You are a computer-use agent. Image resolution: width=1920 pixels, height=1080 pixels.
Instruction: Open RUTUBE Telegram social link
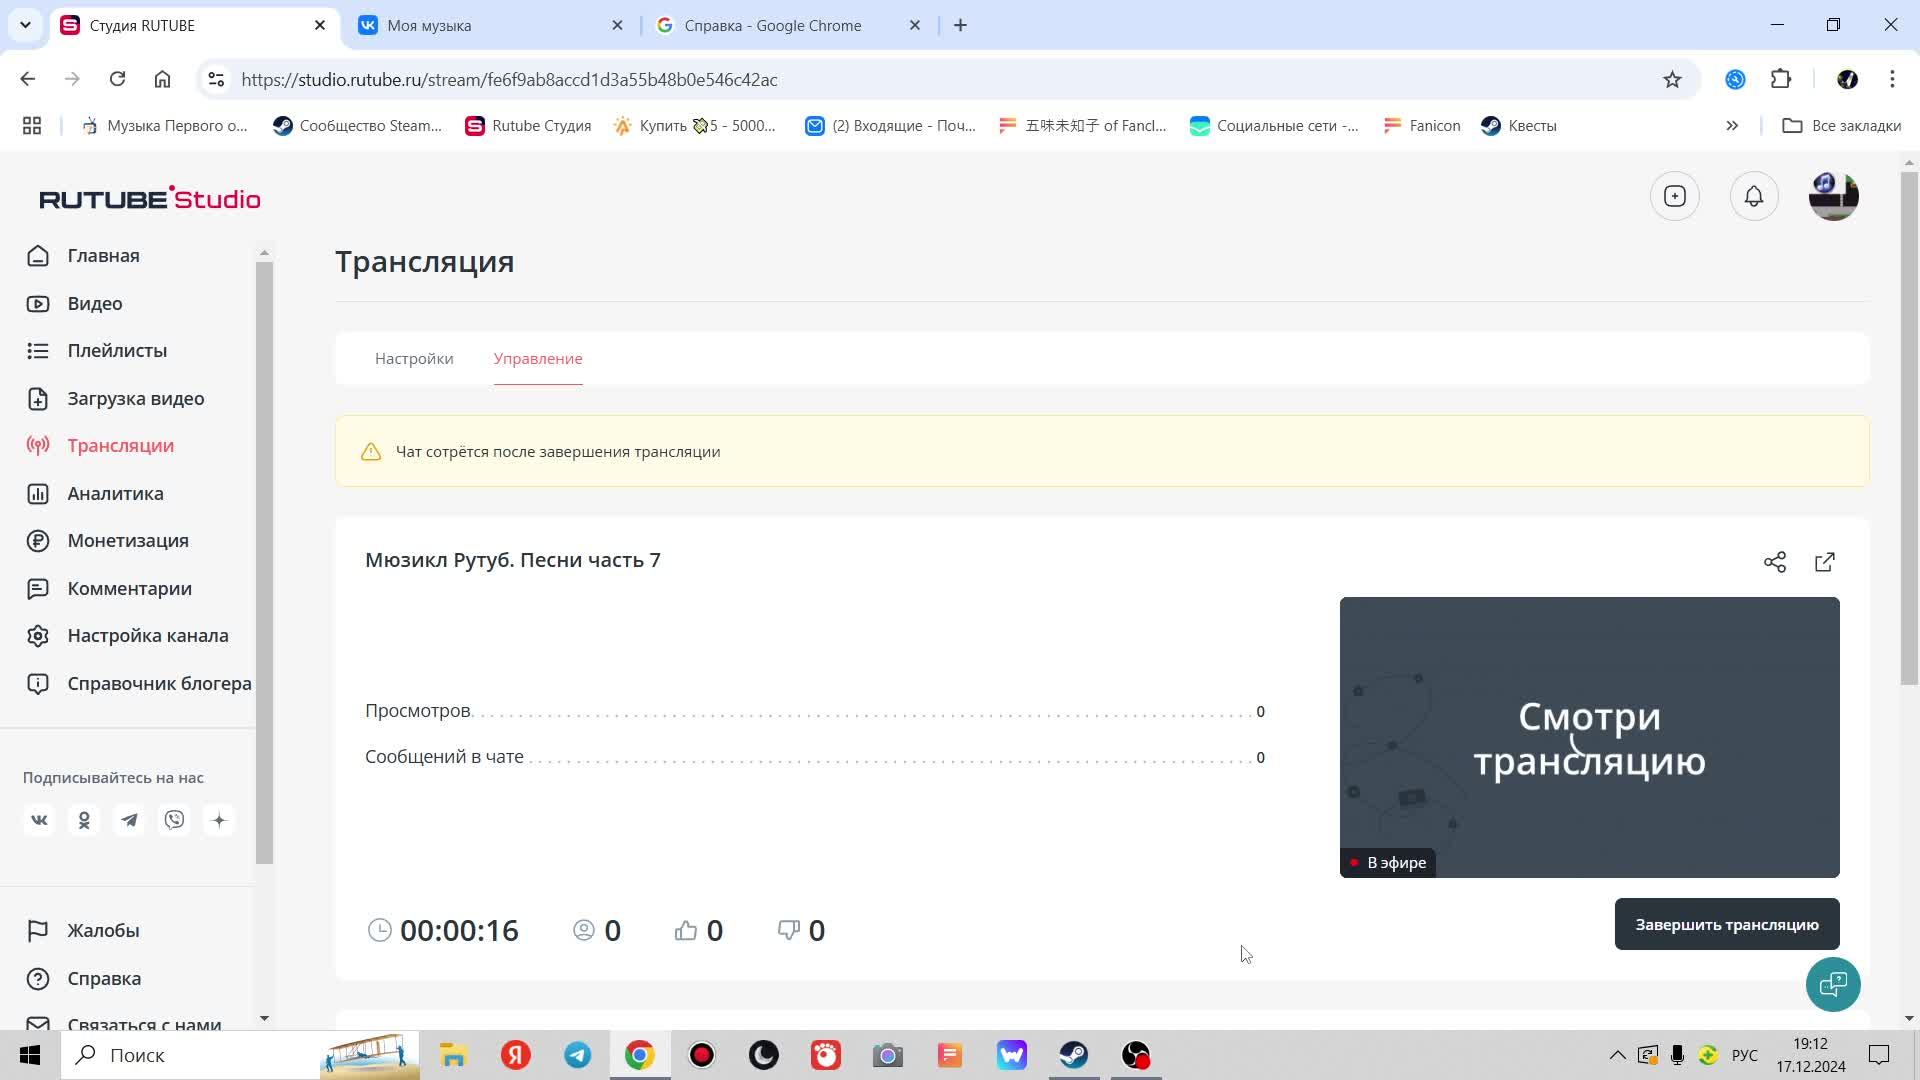click(x=129, y=820)
